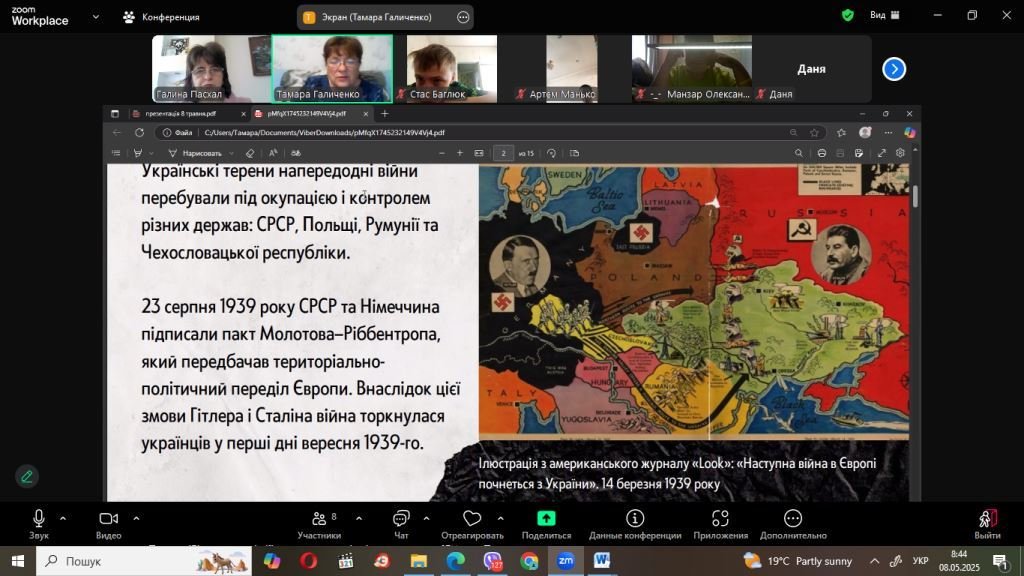Open Дополнительно more options icon
This screenshot has width=1024, height=576.
point(793,524)
